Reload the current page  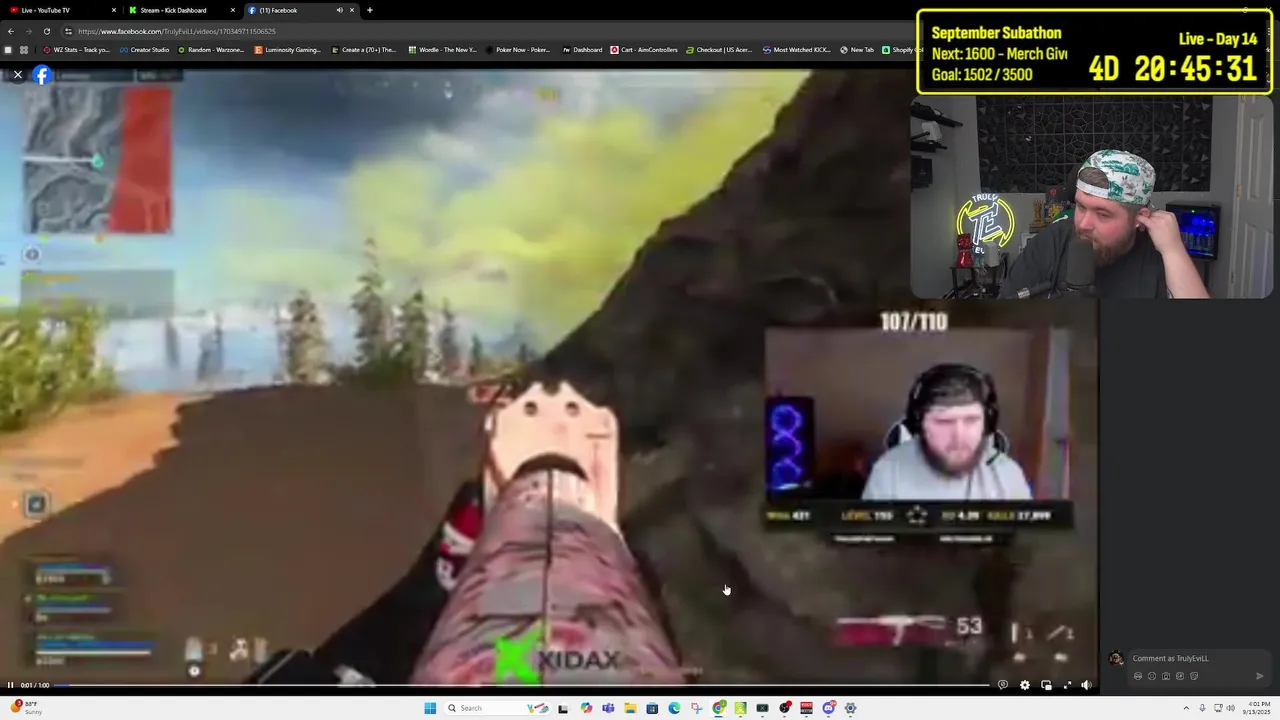point(46,31)
